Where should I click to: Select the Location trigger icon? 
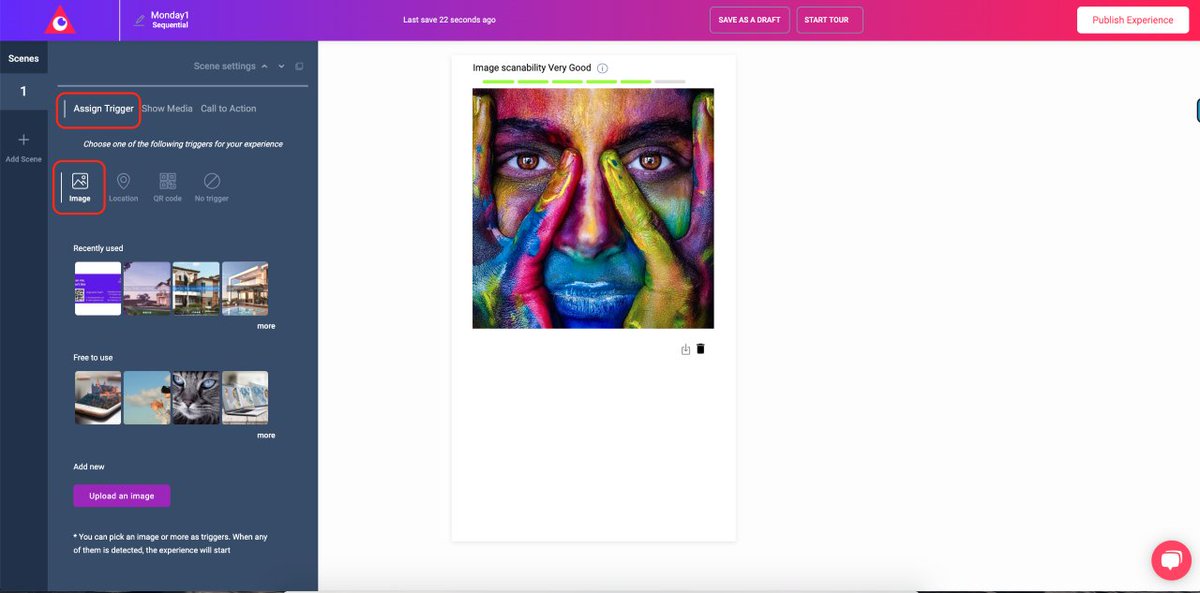point(123,181)
